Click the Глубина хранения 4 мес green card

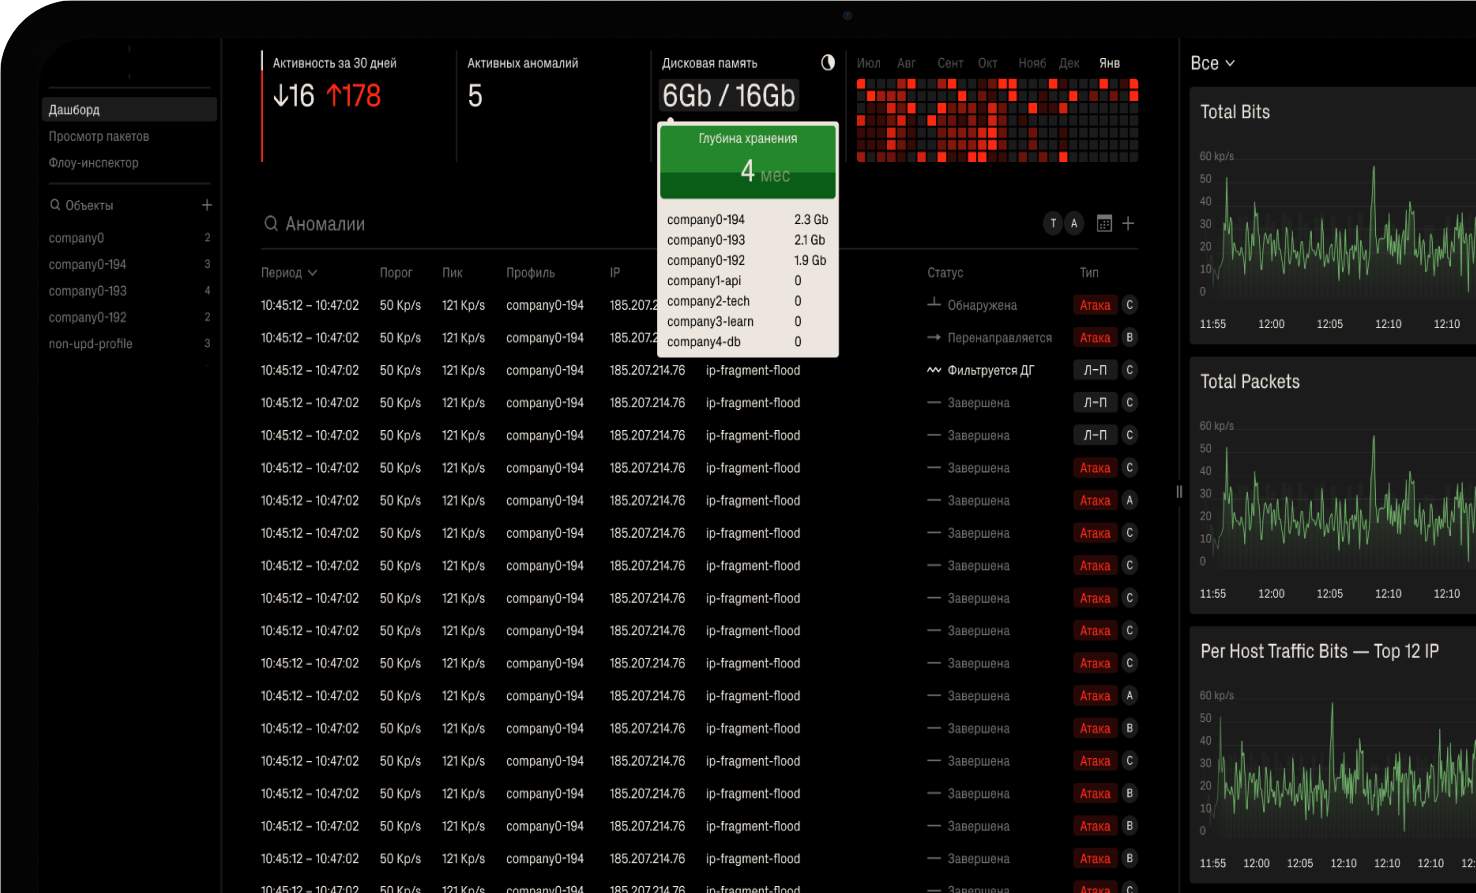pyautogui.click(x=748, y=161)
